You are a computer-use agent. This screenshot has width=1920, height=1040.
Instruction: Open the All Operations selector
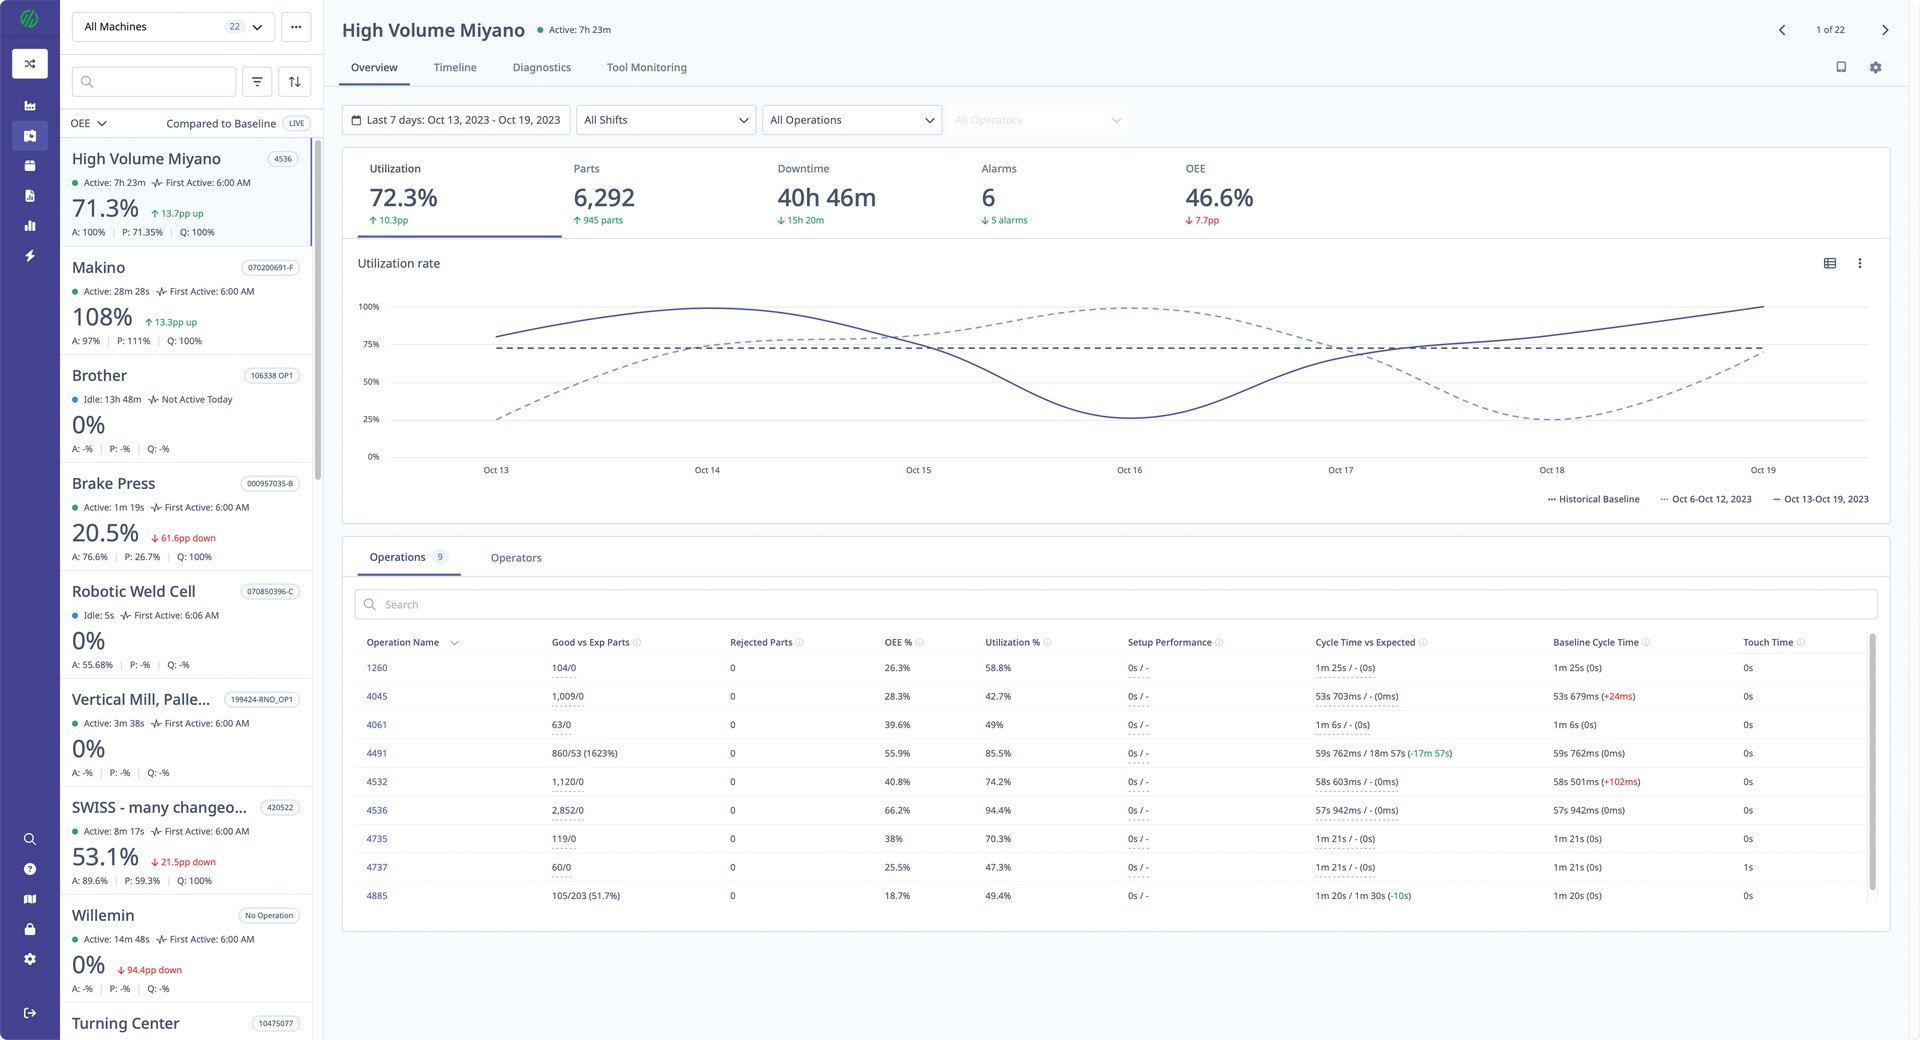tap(851, 119)
